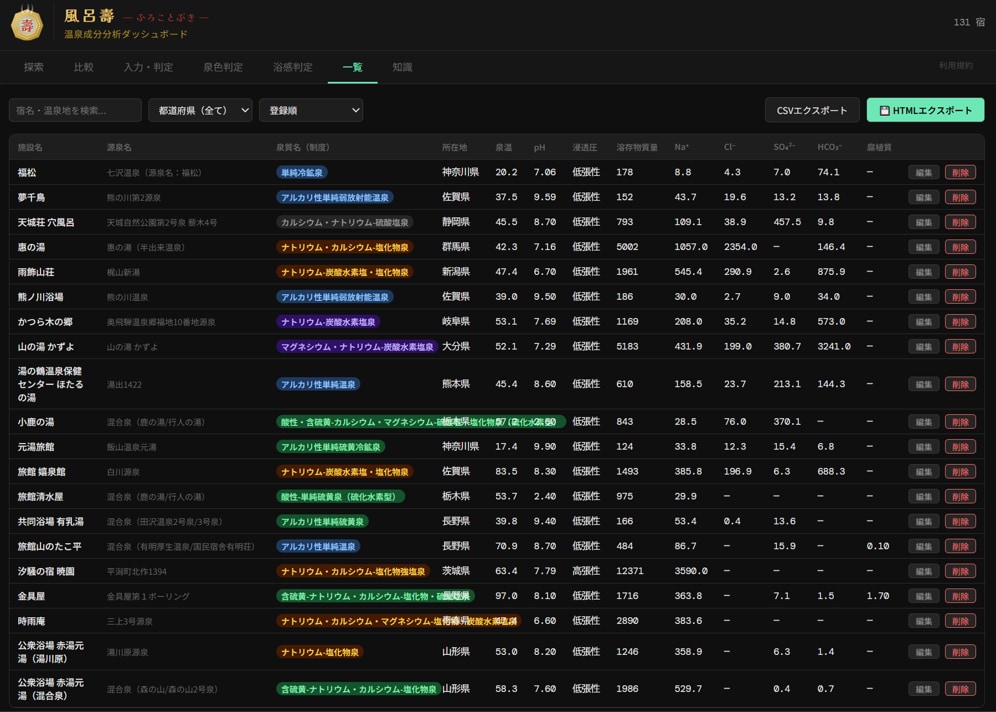Expand the 都道府県（全て） dropdown
The width and height of the screenshot is (996, 712).
200,111
